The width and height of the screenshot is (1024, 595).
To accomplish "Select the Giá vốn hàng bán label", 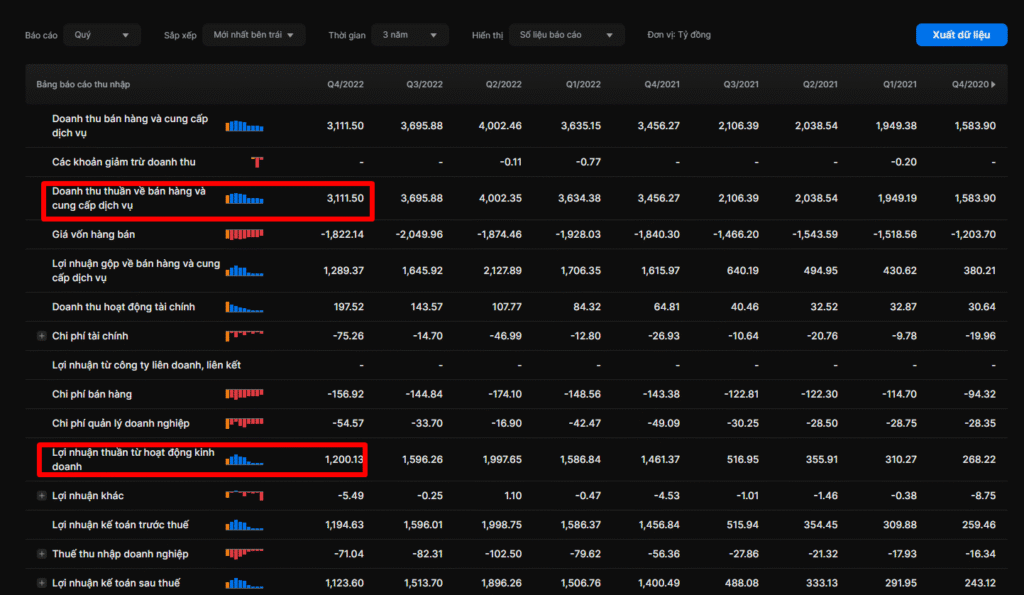I will click(x=93, y=234).
